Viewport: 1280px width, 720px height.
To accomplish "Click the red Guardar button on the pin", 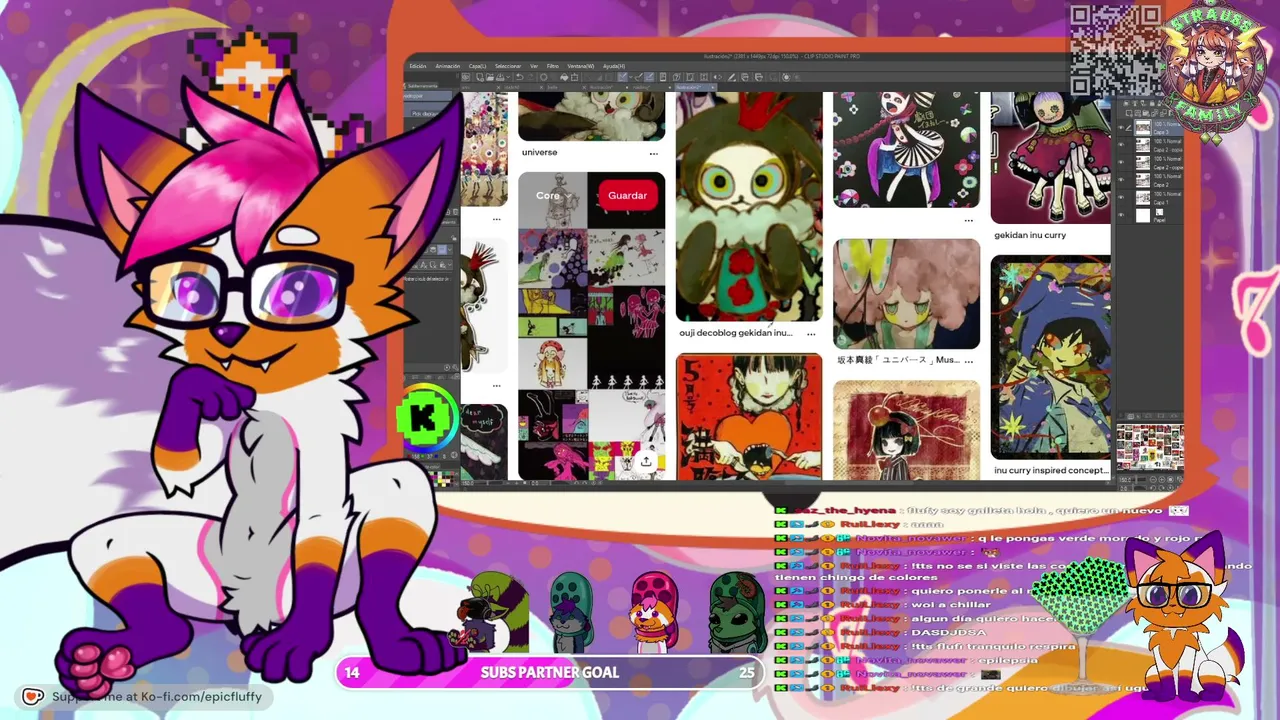I will click(627, 196).
